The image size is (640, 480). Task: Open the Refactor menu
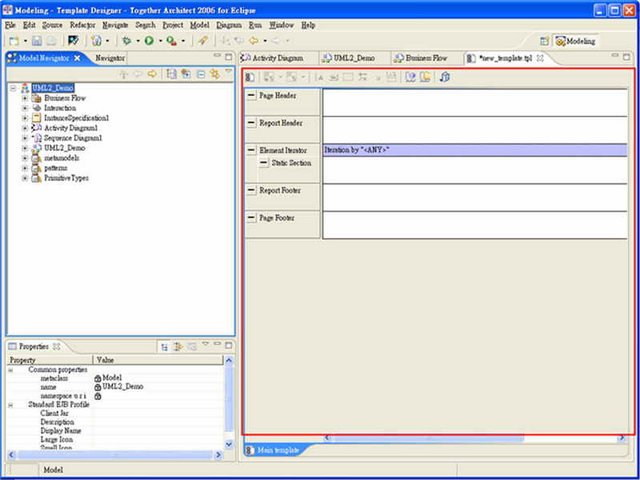point(82,25)
